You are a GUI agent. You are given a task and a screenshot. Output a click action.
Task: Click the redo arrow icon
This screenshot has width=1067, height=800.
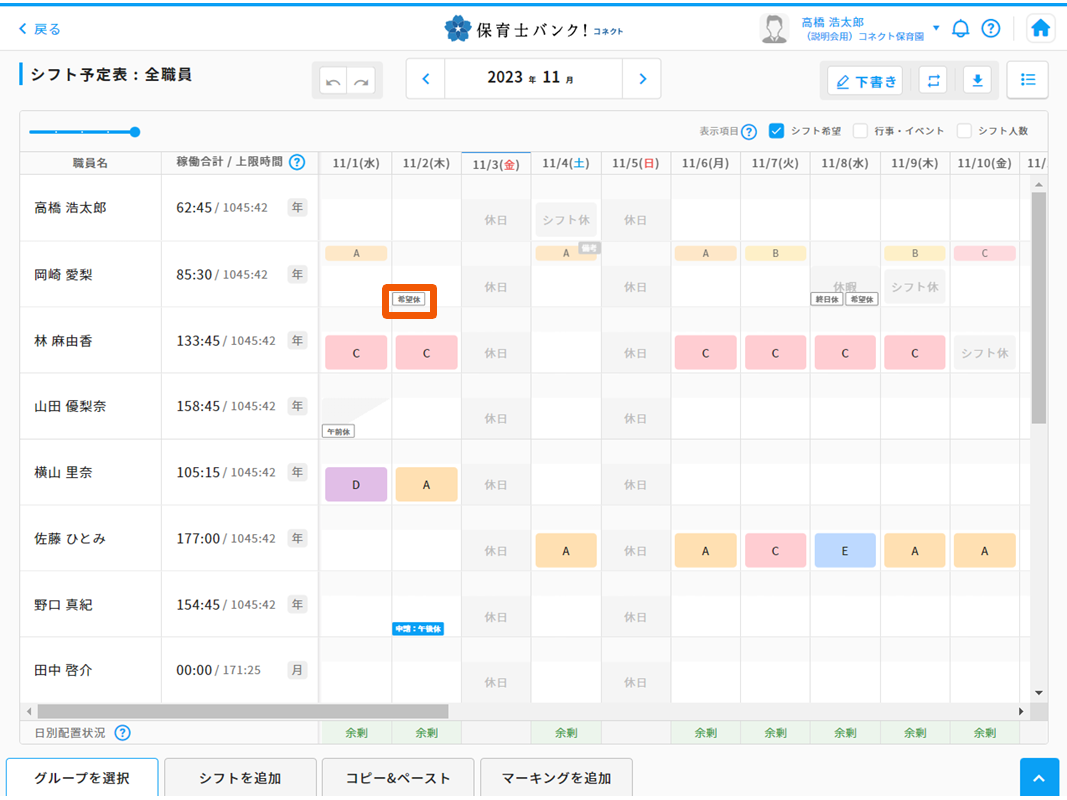pos(360,80)
